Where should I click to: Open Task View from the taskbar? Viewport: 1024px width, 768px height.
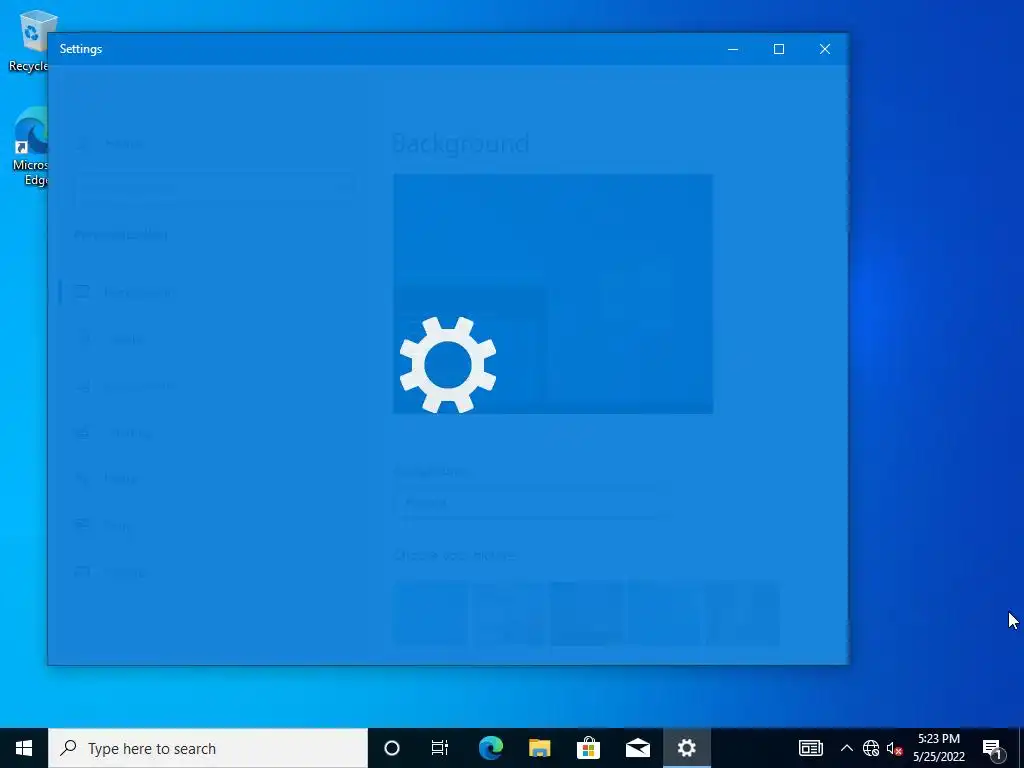[440, 748]
